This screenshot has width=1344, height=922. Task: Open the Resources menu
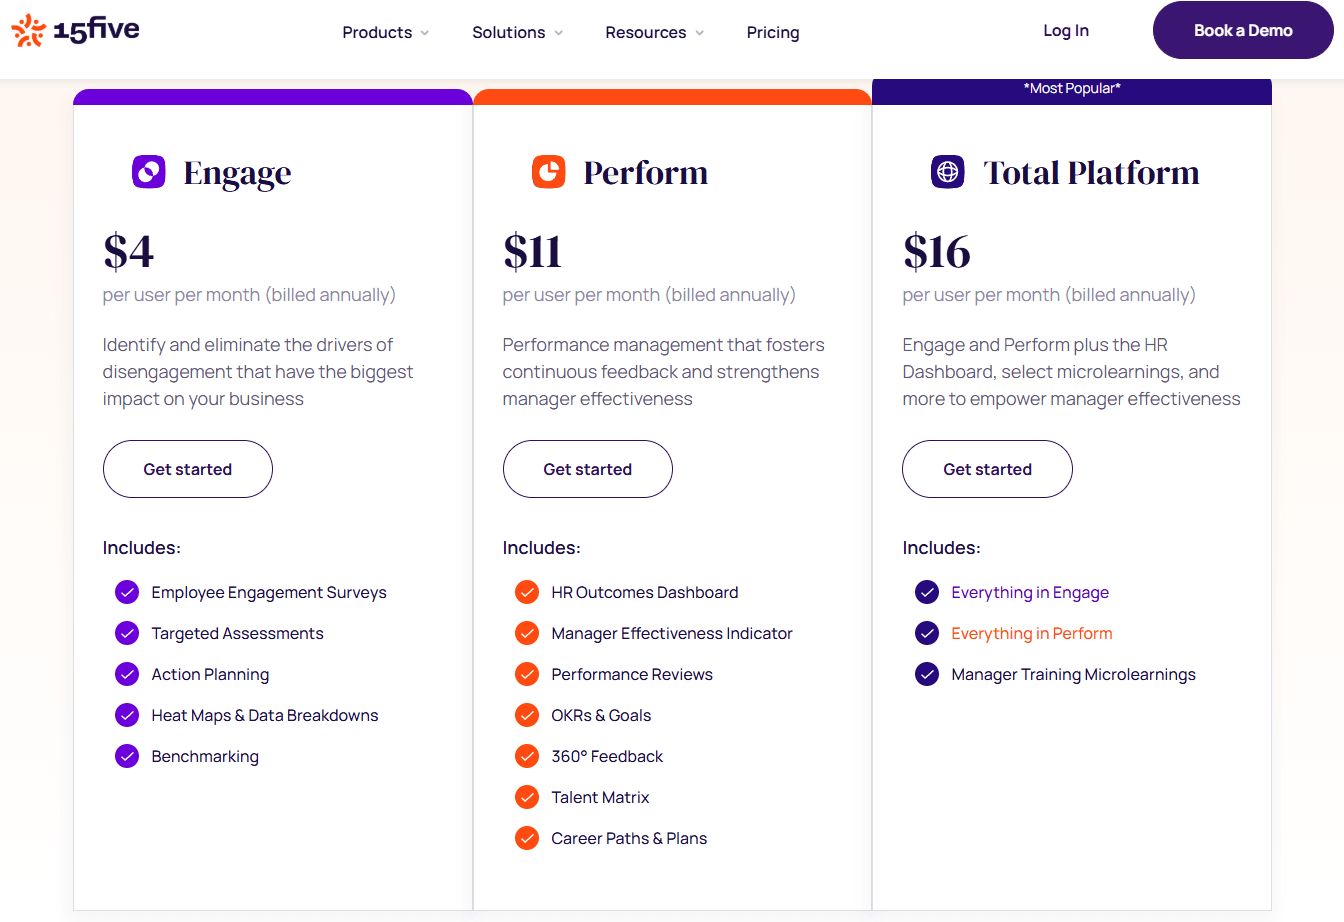(x=646, y=32)
